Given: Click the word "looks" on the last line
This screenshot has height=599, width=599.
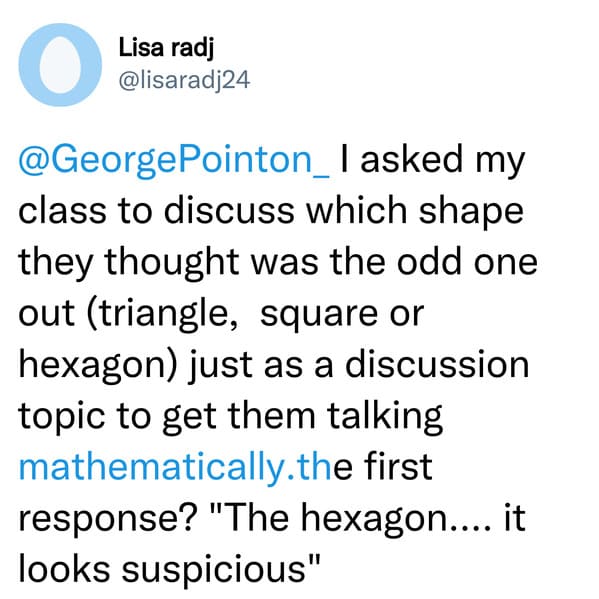Looking at the screenshot, I should coord(64,569).
